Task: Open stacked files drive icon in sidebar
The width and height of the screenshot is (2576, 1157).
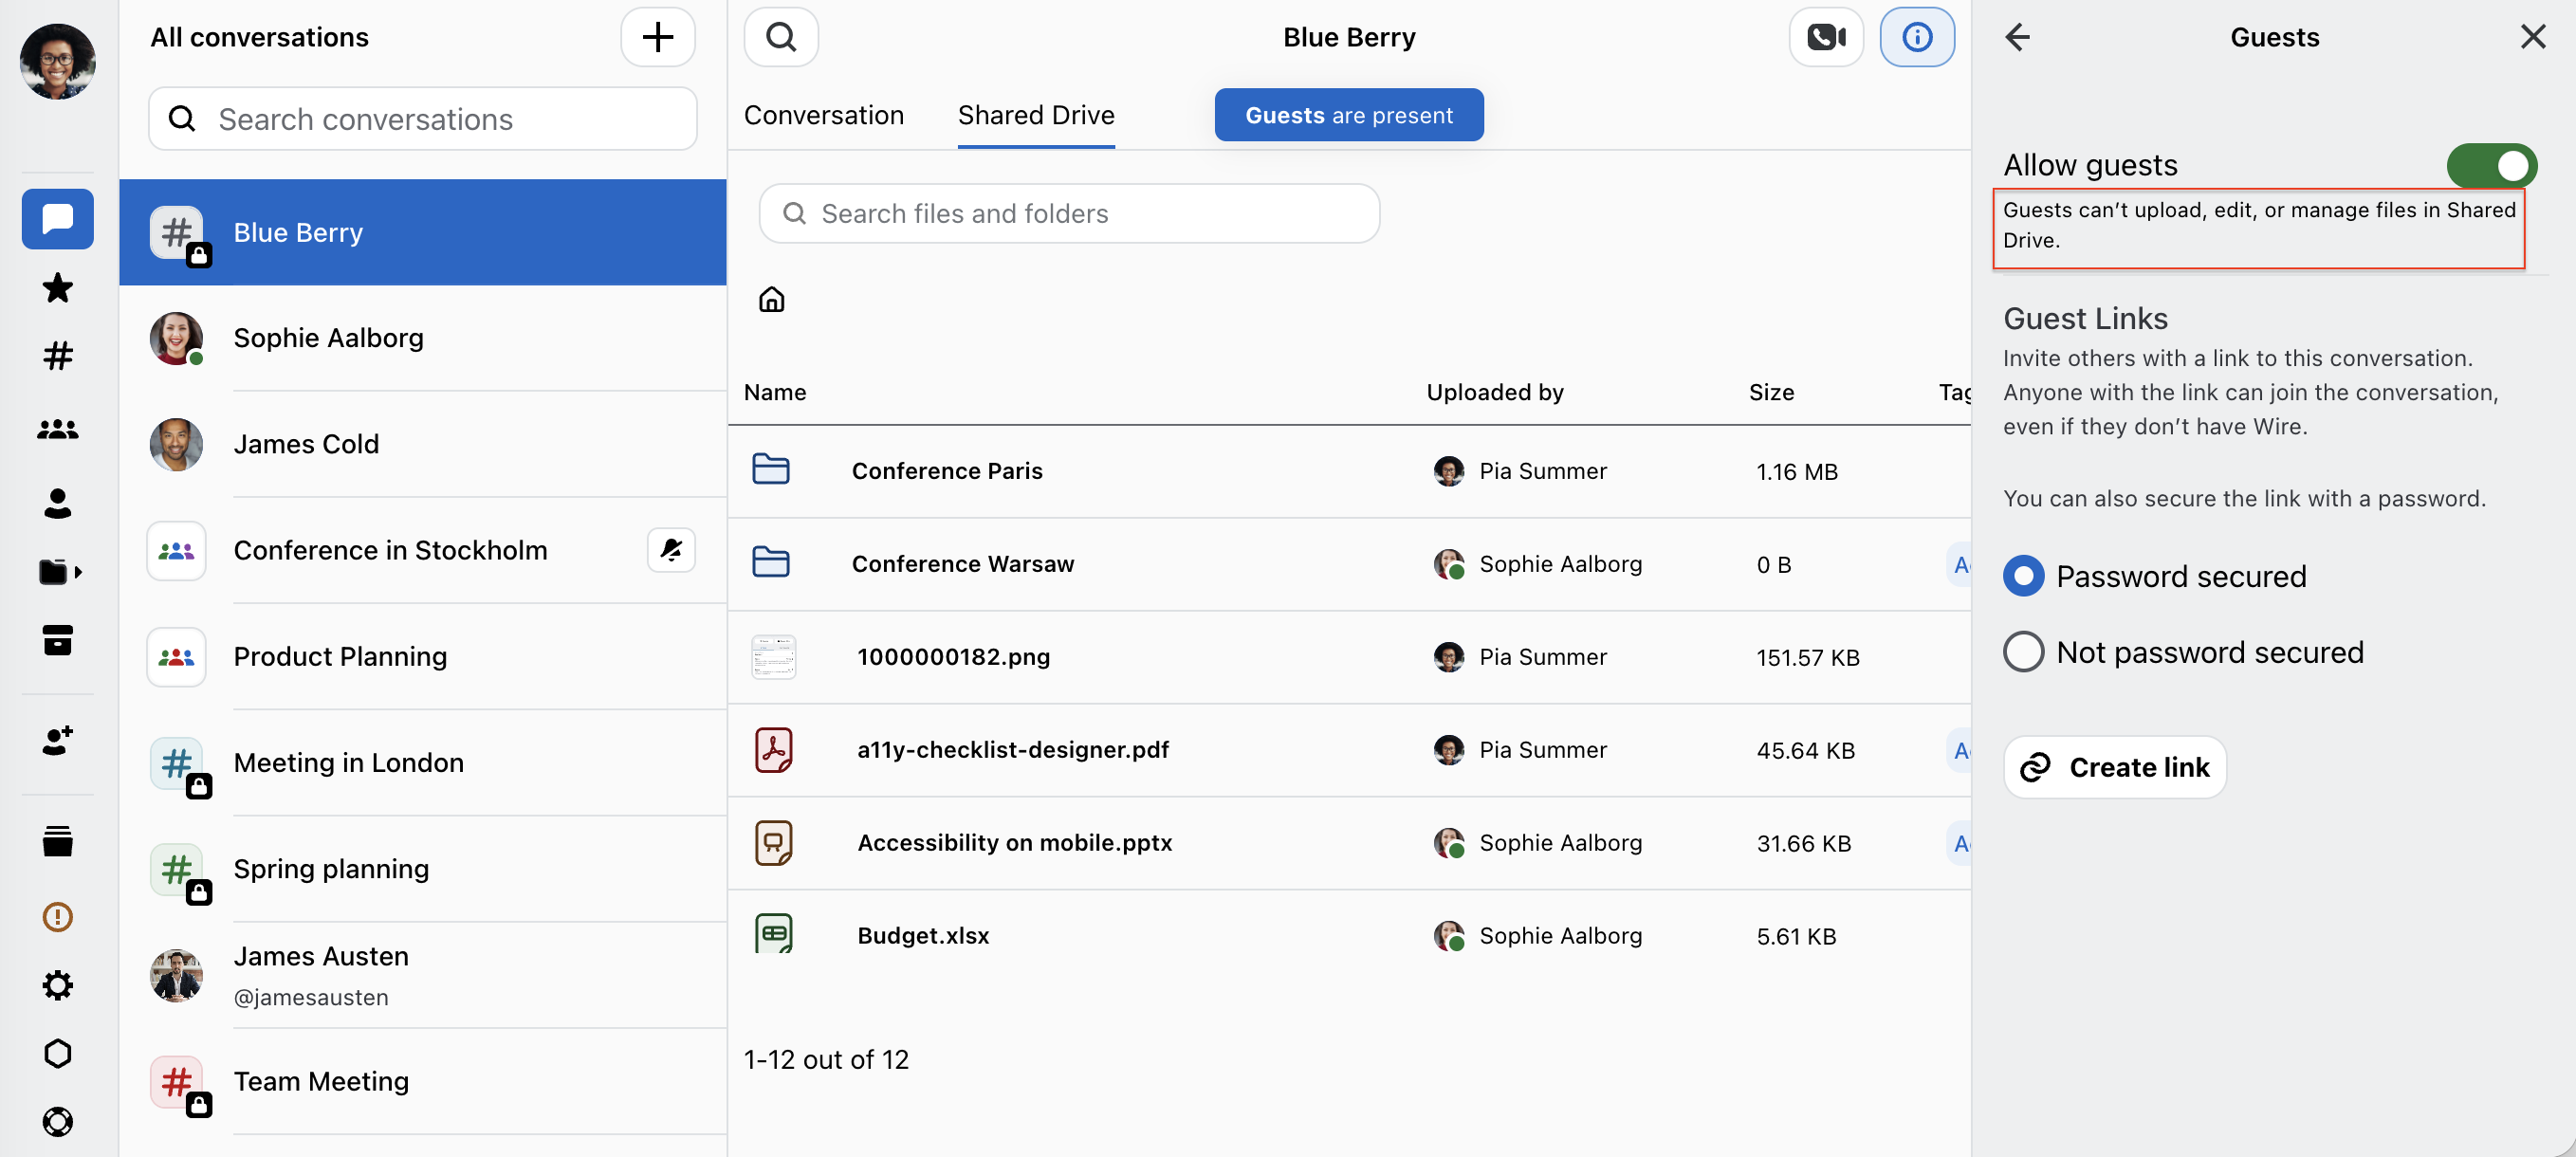Action: [57, 841]
